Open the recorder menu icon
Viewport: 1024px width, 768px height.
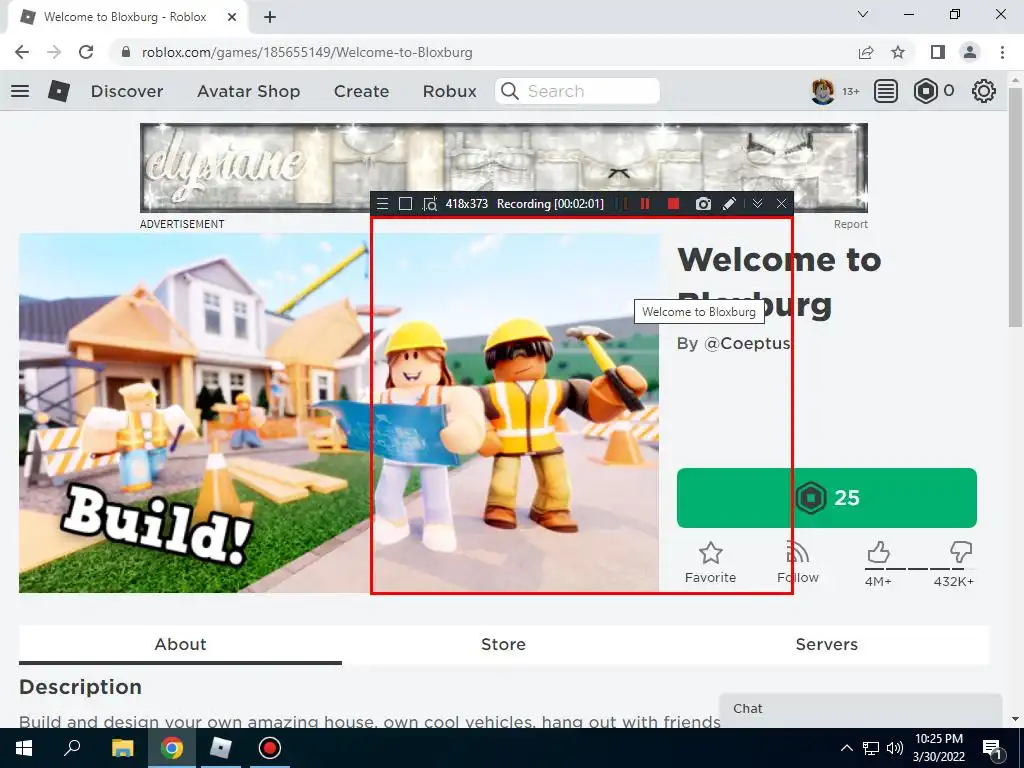[383, 204]
